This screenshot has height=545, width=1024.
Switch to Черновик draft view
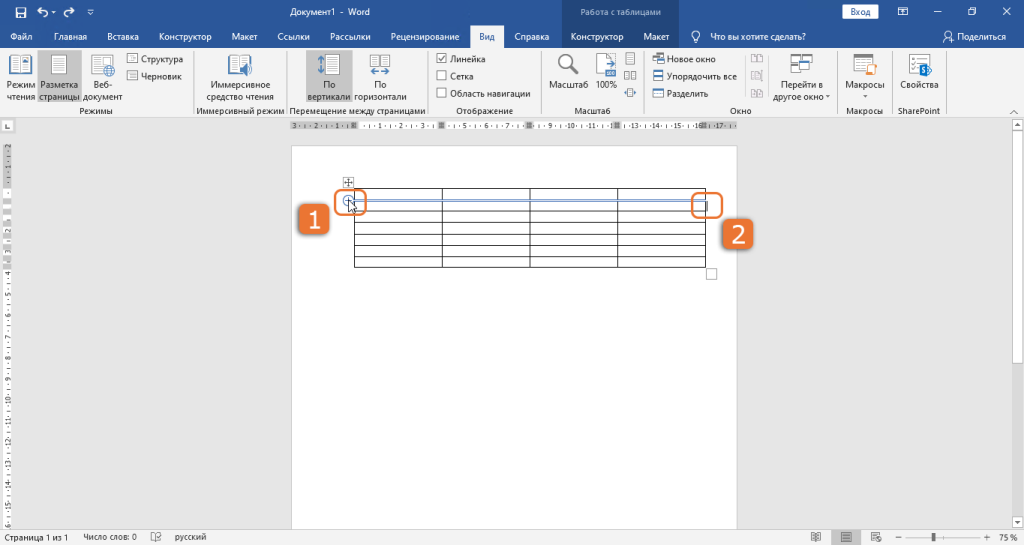tap(154, 76)
